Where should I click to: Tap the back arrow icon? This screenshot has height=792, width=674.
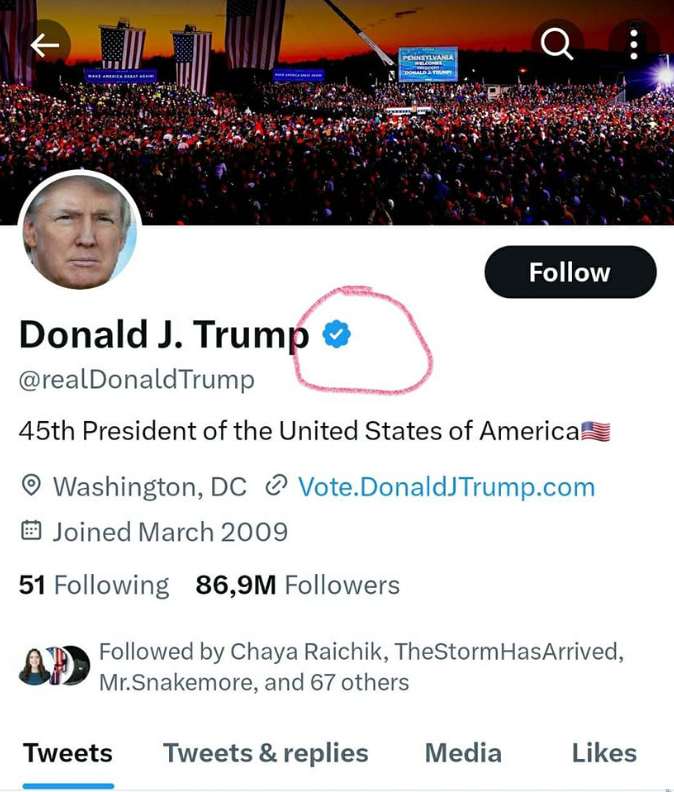[45, 45]
